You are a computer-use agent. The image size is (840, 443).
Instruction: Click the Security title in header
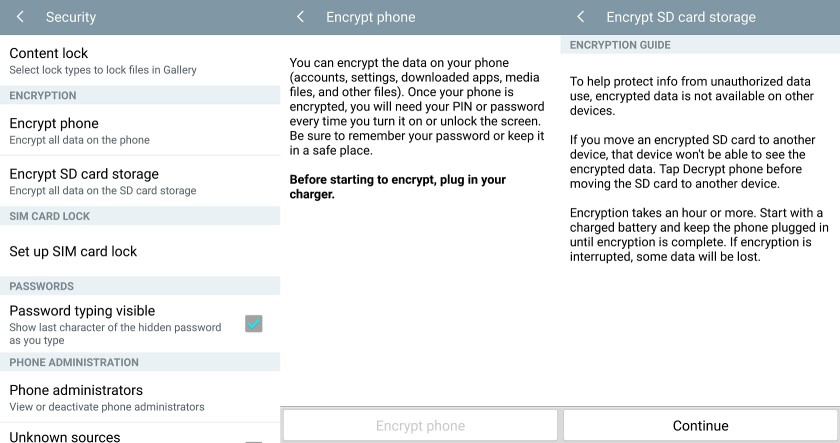(71, 17)
